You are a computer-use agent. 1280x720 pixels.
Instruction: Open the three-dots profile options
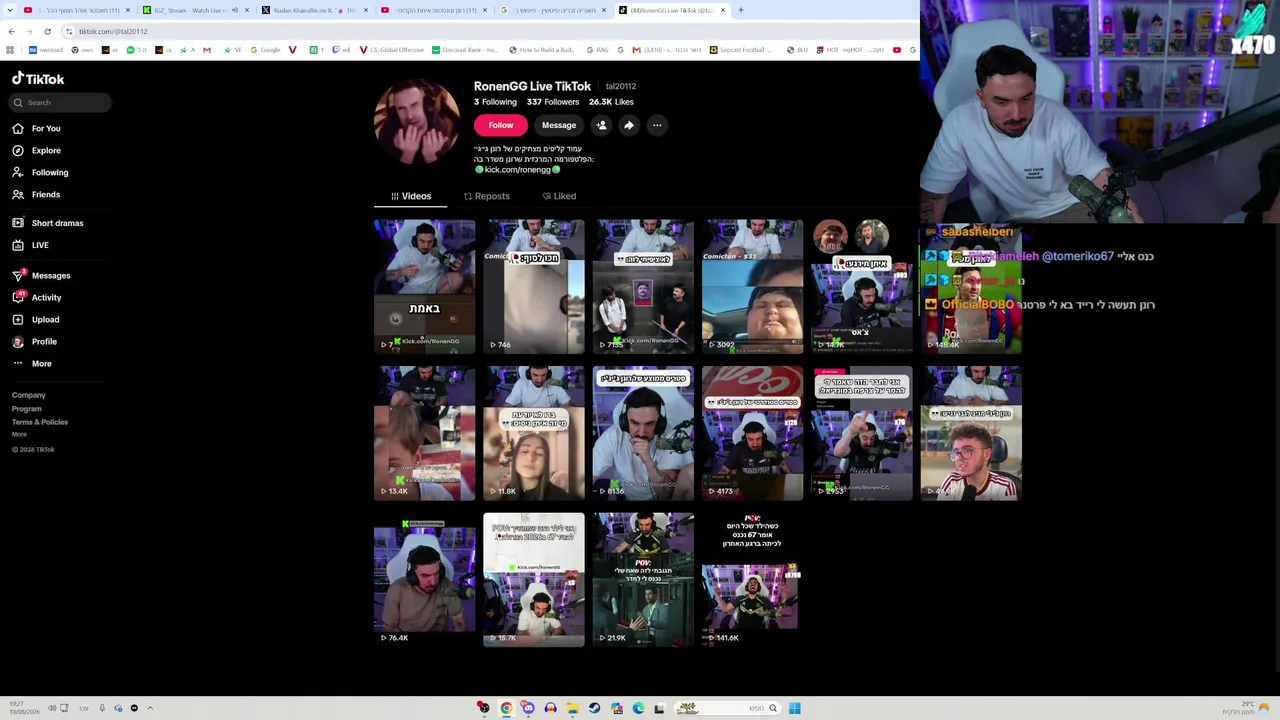[x=657, y=125]
